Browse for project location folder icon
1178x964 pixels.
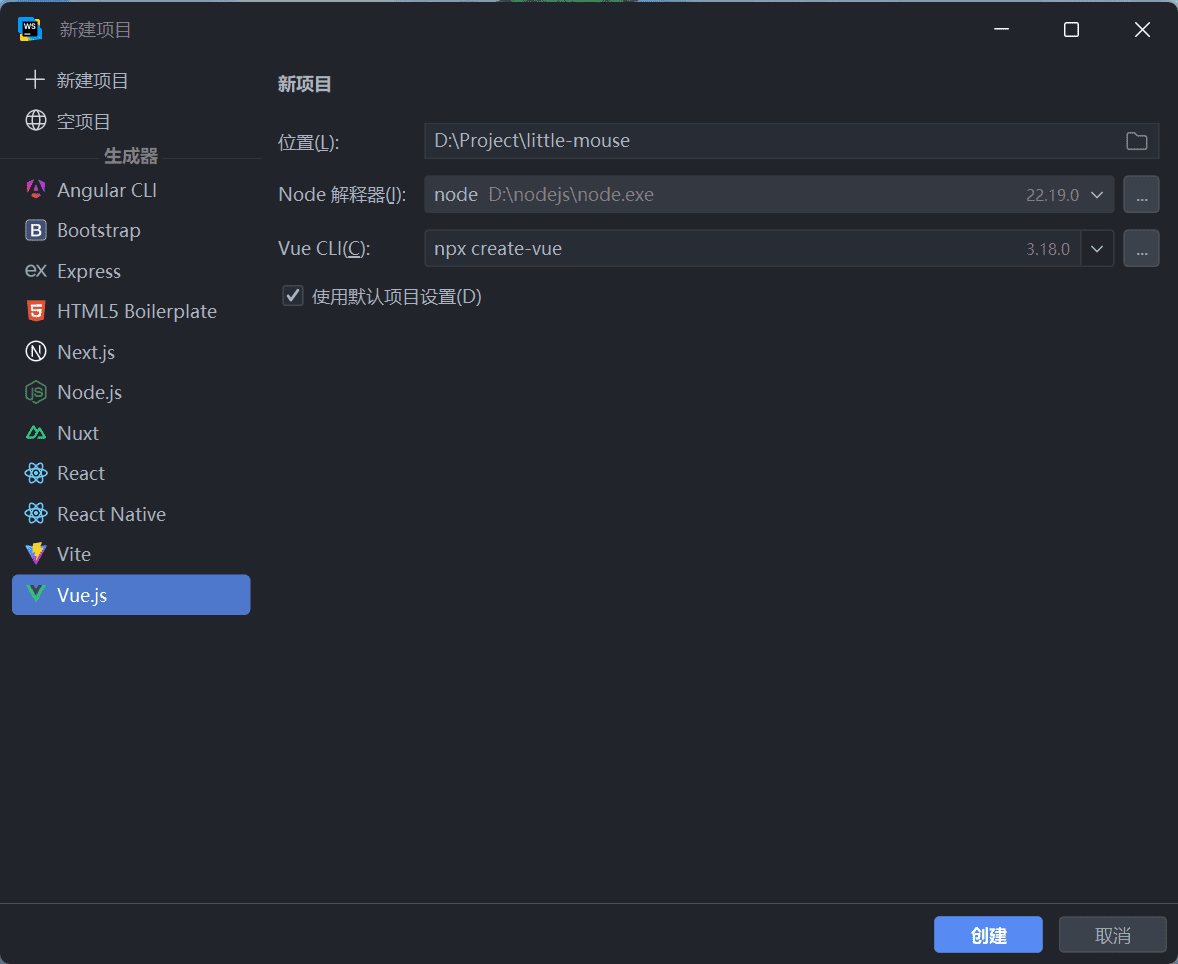click(1136, 141)
